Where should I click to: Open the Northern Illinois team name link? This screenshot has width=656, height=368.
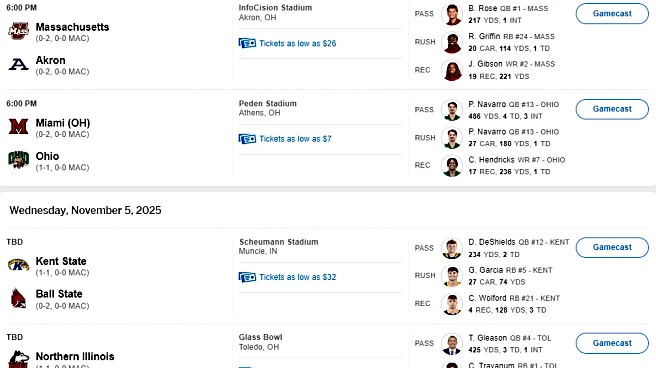pyautogui.click(x=75, y=356)
